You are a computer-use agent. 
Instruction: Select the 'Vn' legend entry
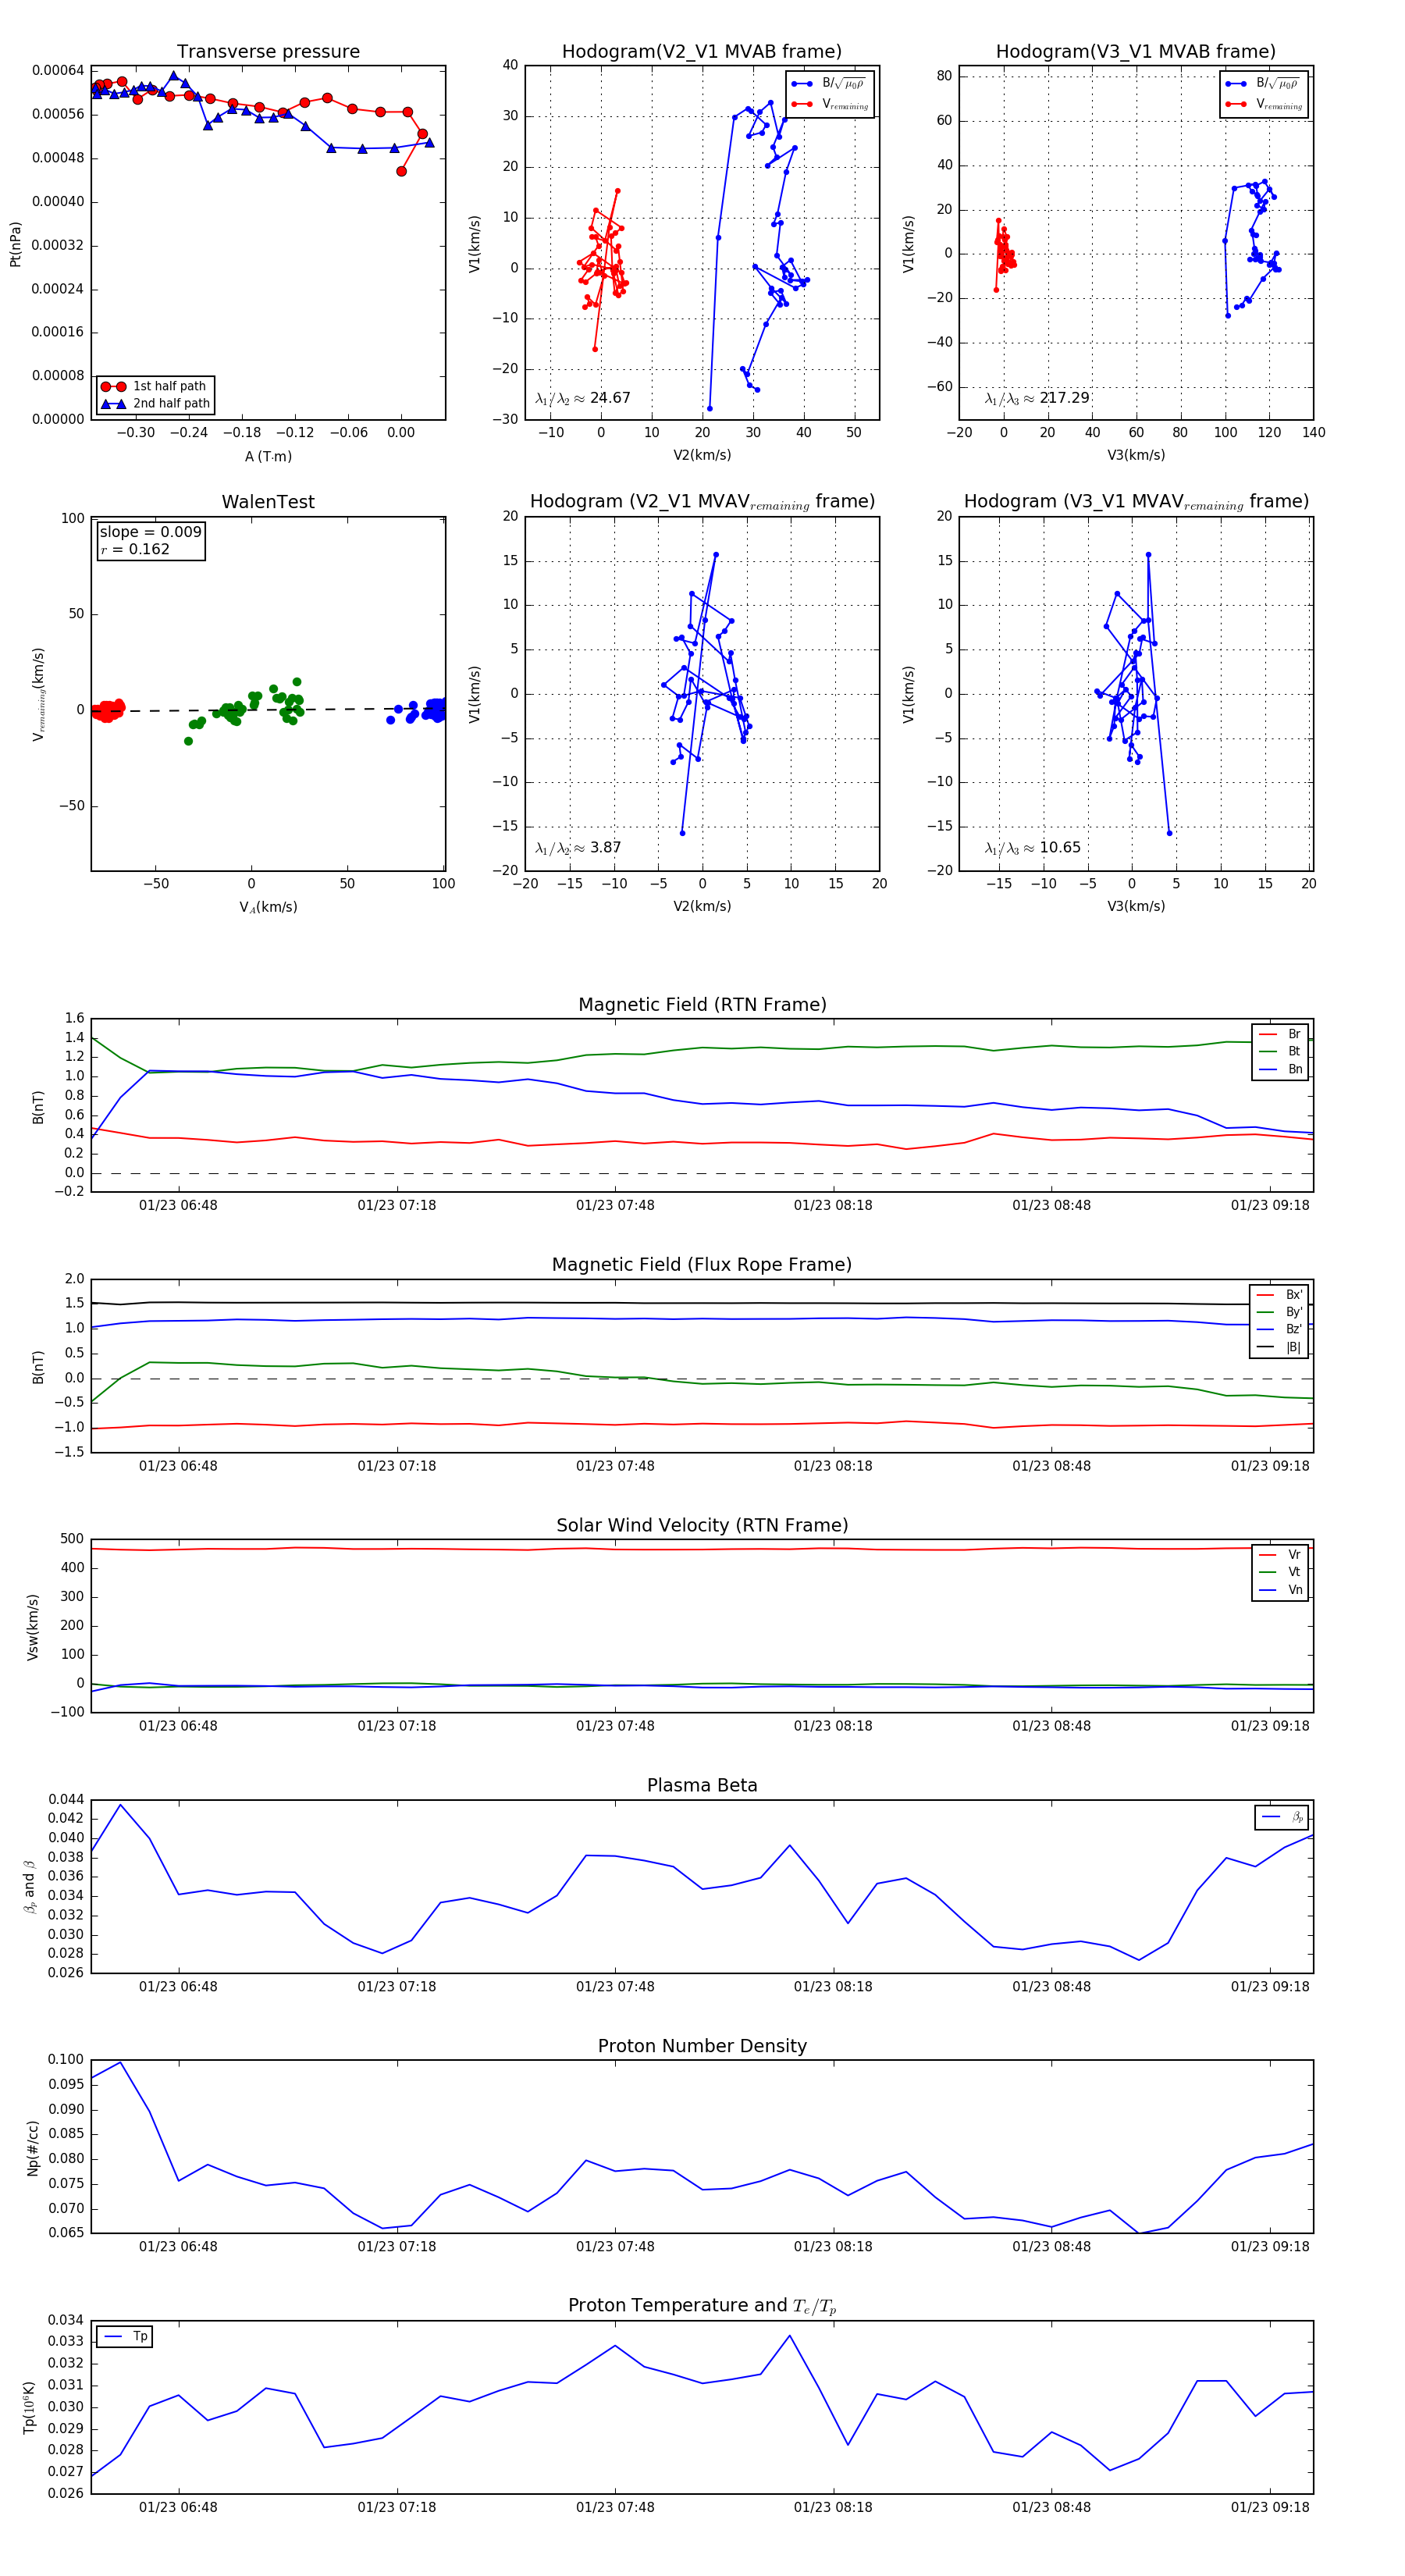(1280, 1590)
